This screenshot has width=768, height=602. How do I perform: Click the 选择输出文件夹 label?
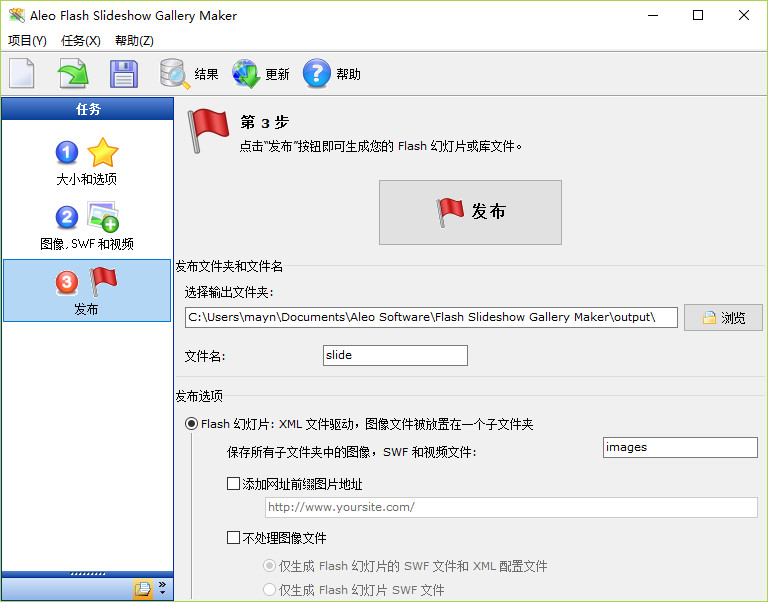tap(229, 292)
